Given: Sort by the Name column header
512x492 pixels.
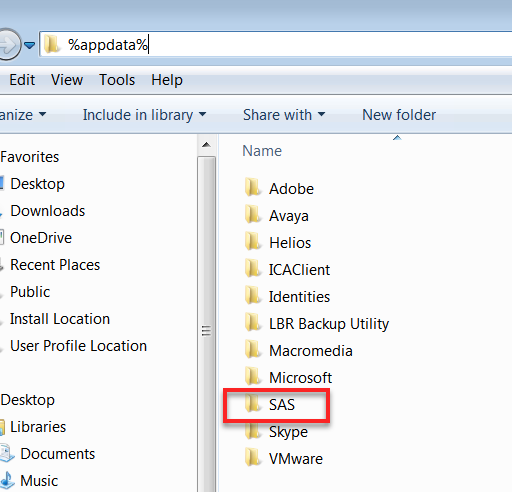Looking at the screenshot, I should 262,151.
